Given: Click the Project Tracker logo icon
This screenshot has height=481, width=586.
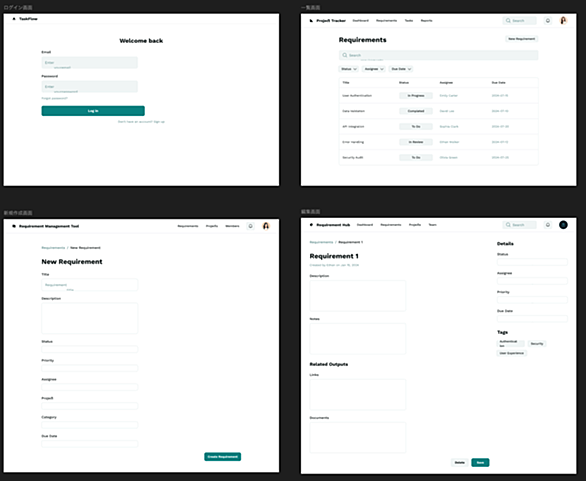Looking at the screenshot, I should tap(311, 21).
